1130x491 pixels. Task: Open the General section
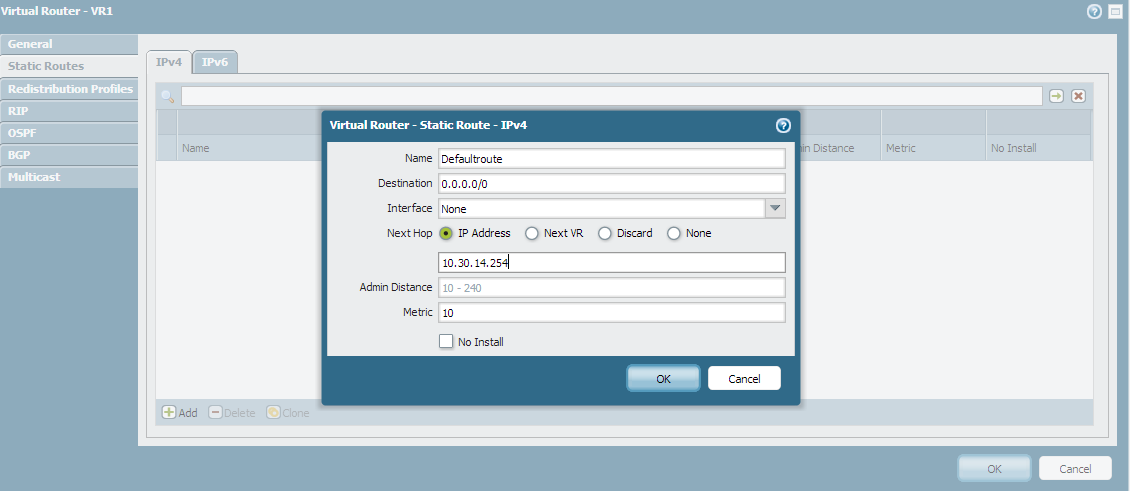(69, 44)
